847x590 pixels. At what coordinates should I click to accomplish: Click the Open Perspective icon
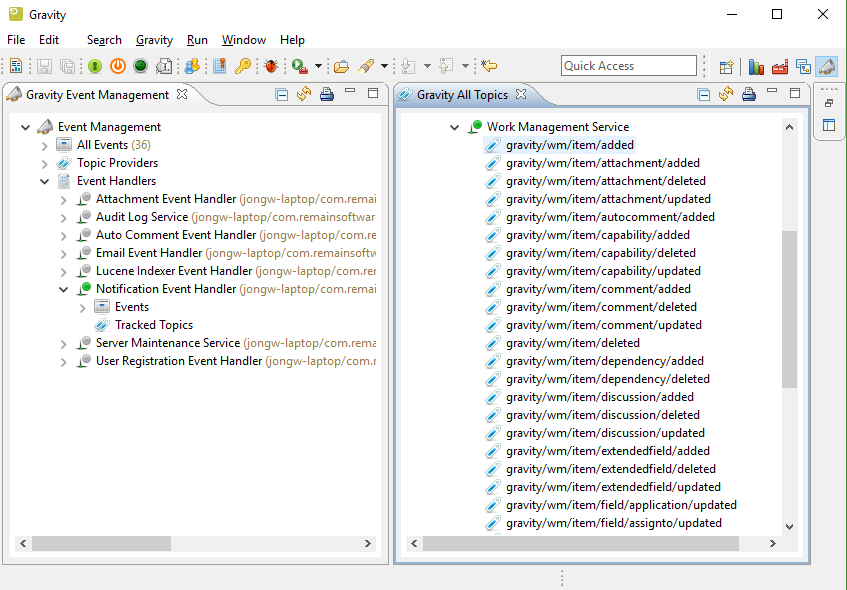727,67
